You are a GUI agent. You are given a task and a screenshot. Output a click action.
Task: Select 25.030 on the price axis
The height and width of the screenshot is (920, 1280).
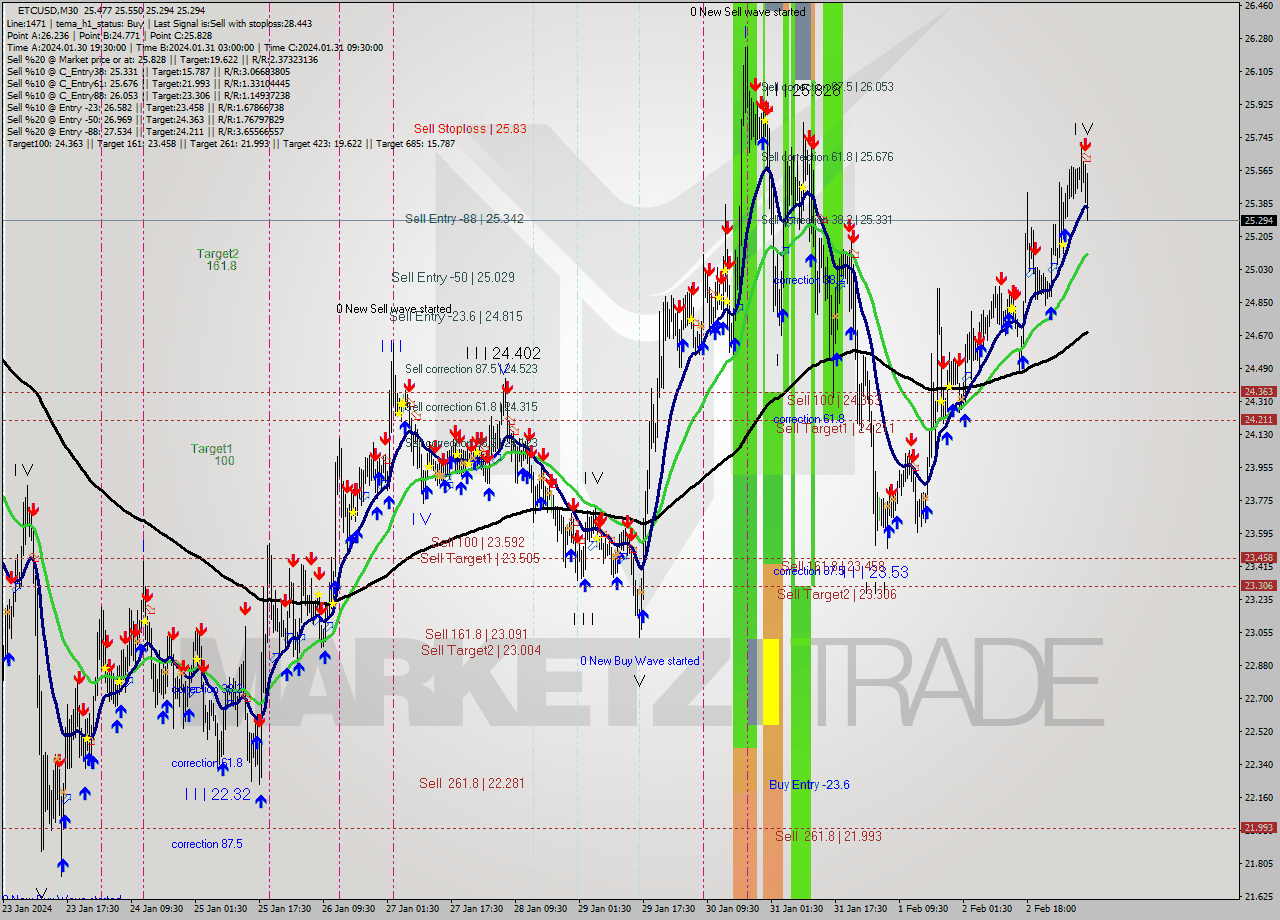(1257, 270)
